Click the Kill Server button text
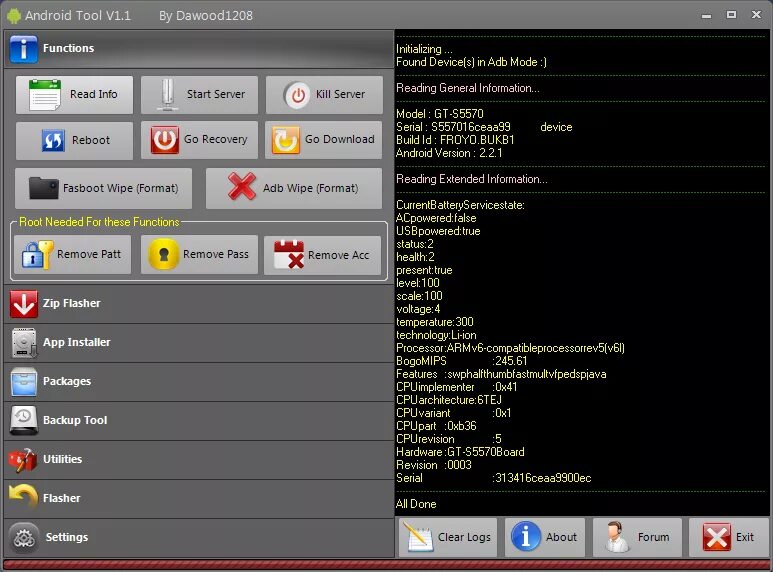 click(340, 94)
